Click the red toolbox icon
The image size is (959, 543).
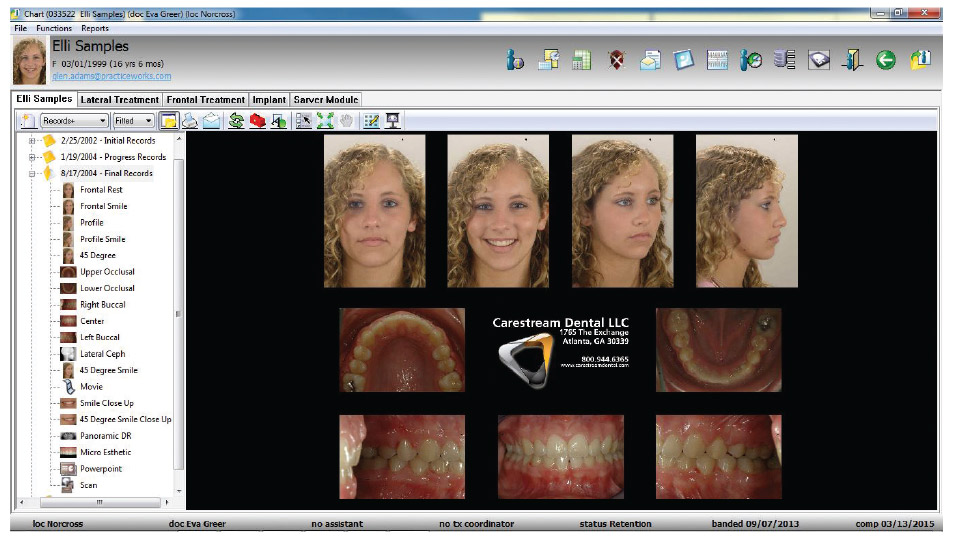point(257,121)
